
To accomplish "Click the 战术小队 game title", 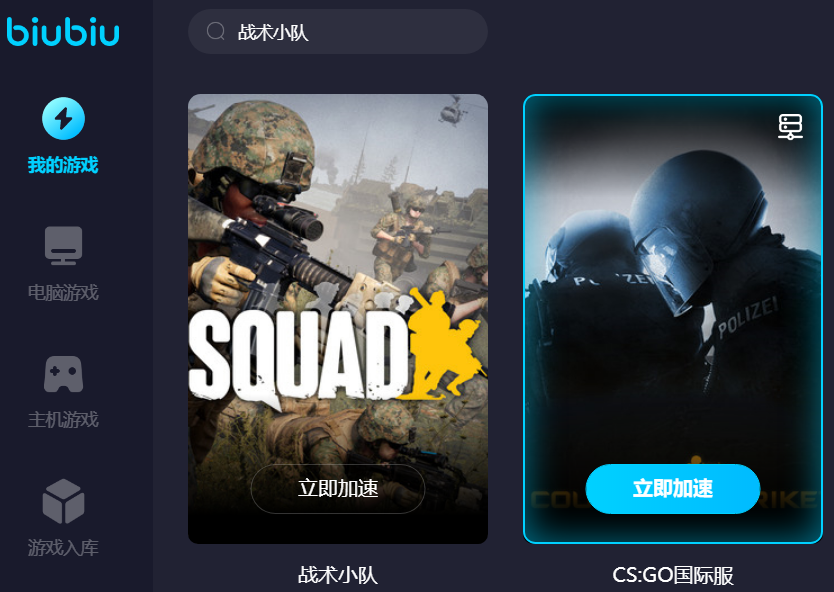I will (338, 575).
